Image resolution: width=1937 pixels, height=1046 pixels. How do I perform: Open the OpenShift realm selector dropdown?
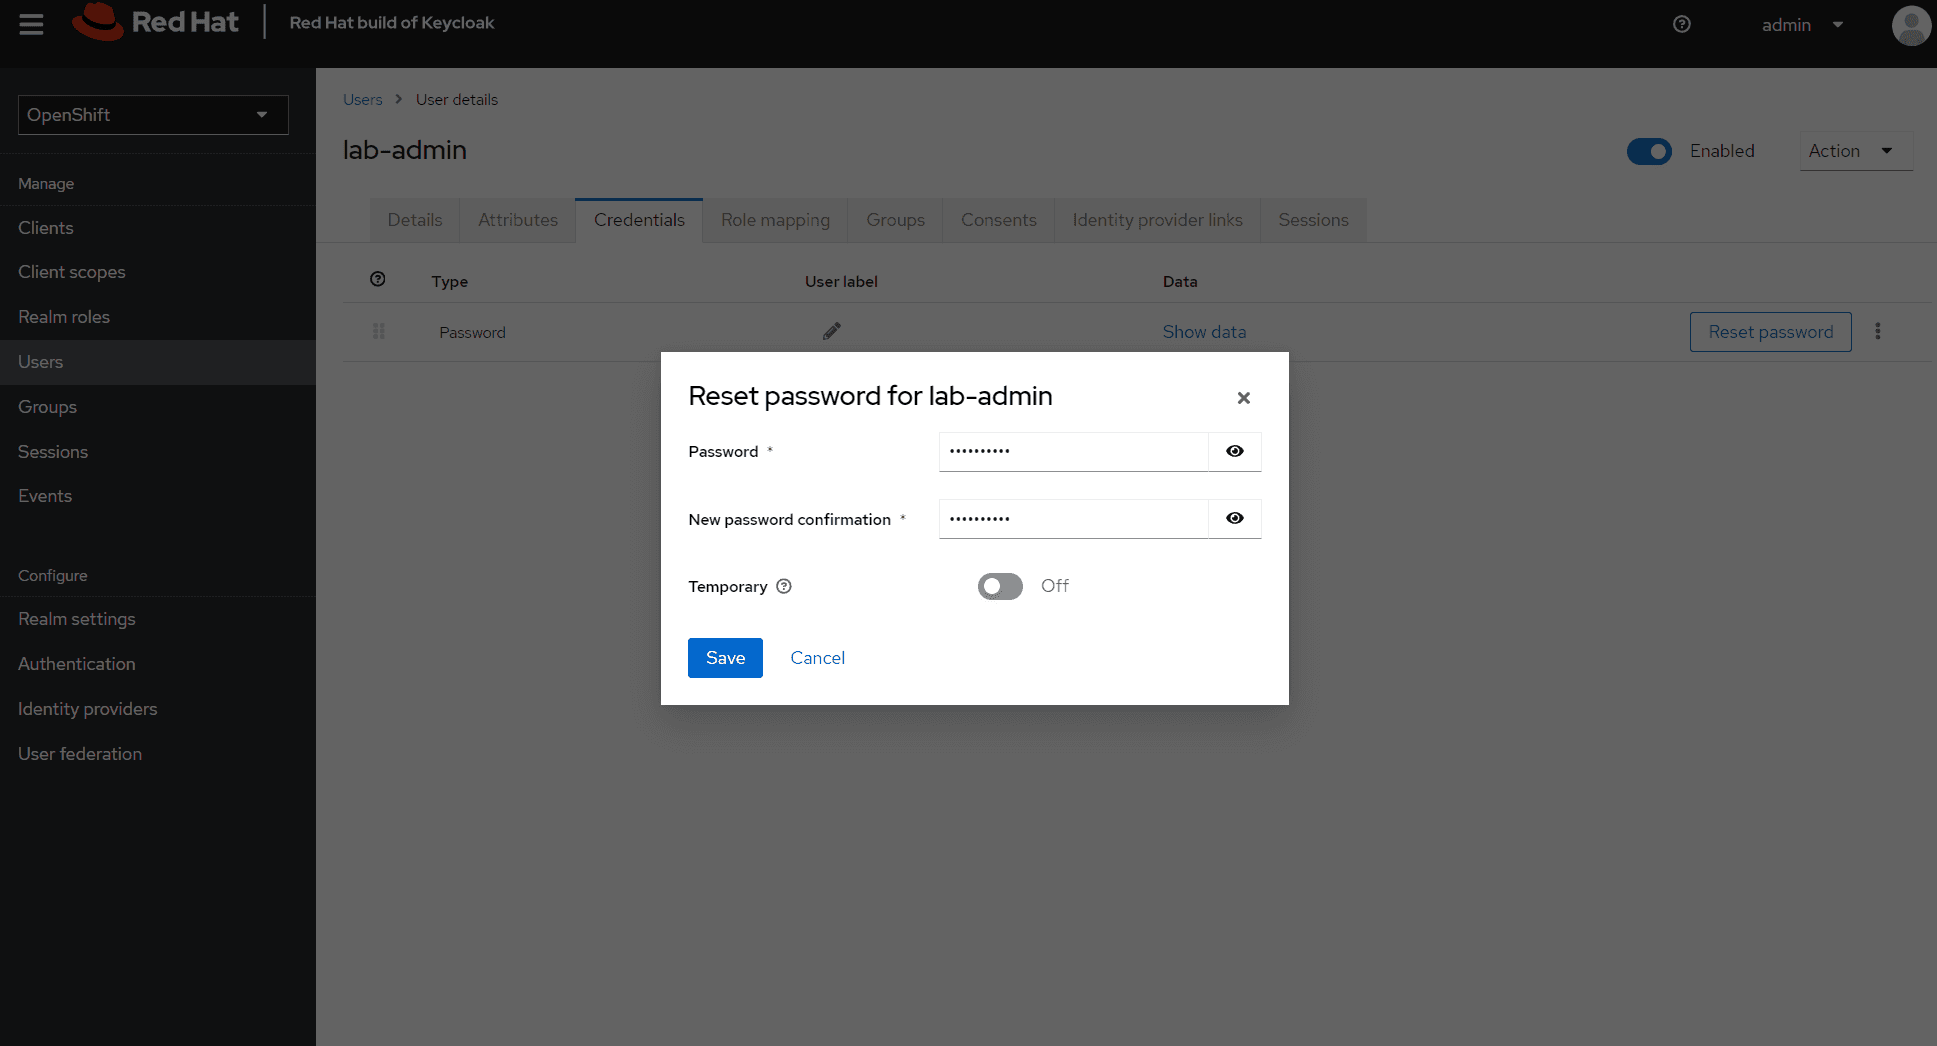(153, 115)
